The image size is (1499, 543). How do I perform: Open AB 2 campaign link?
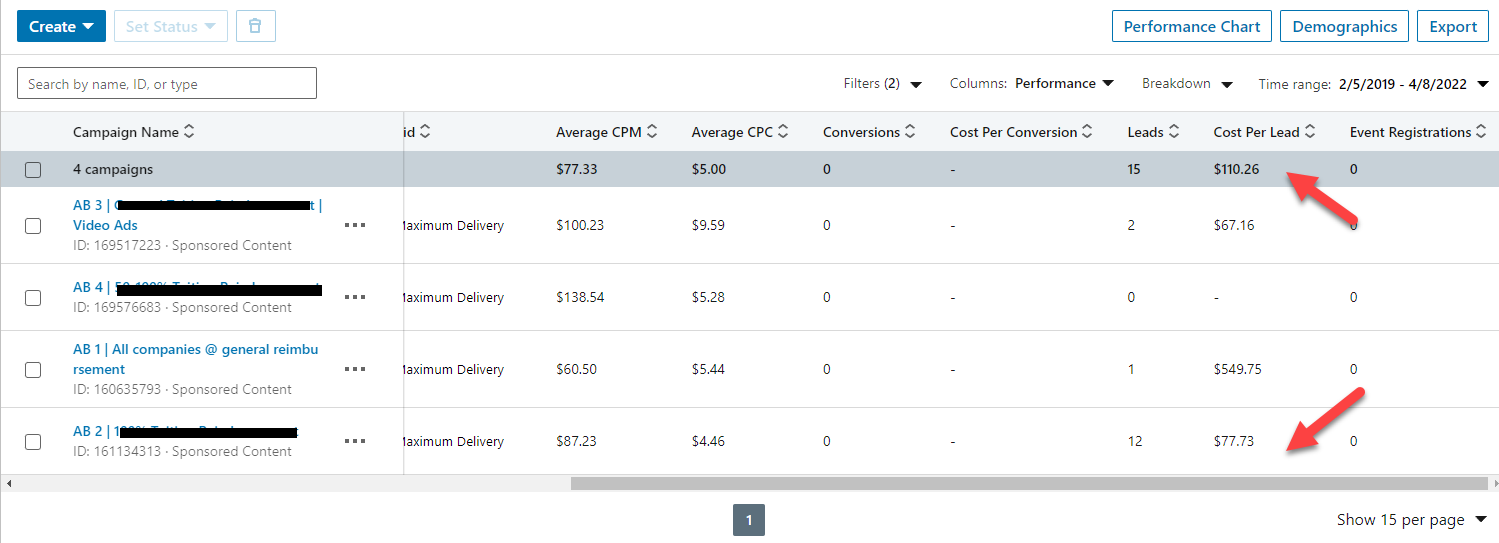[186, 431]
